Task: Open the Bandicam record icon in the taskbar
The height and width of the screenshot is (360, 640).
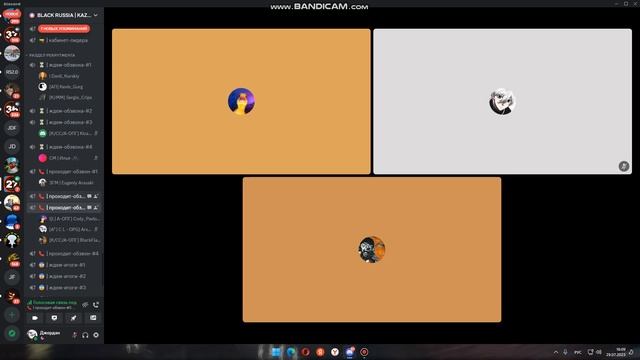Action: tap(364, 352)
